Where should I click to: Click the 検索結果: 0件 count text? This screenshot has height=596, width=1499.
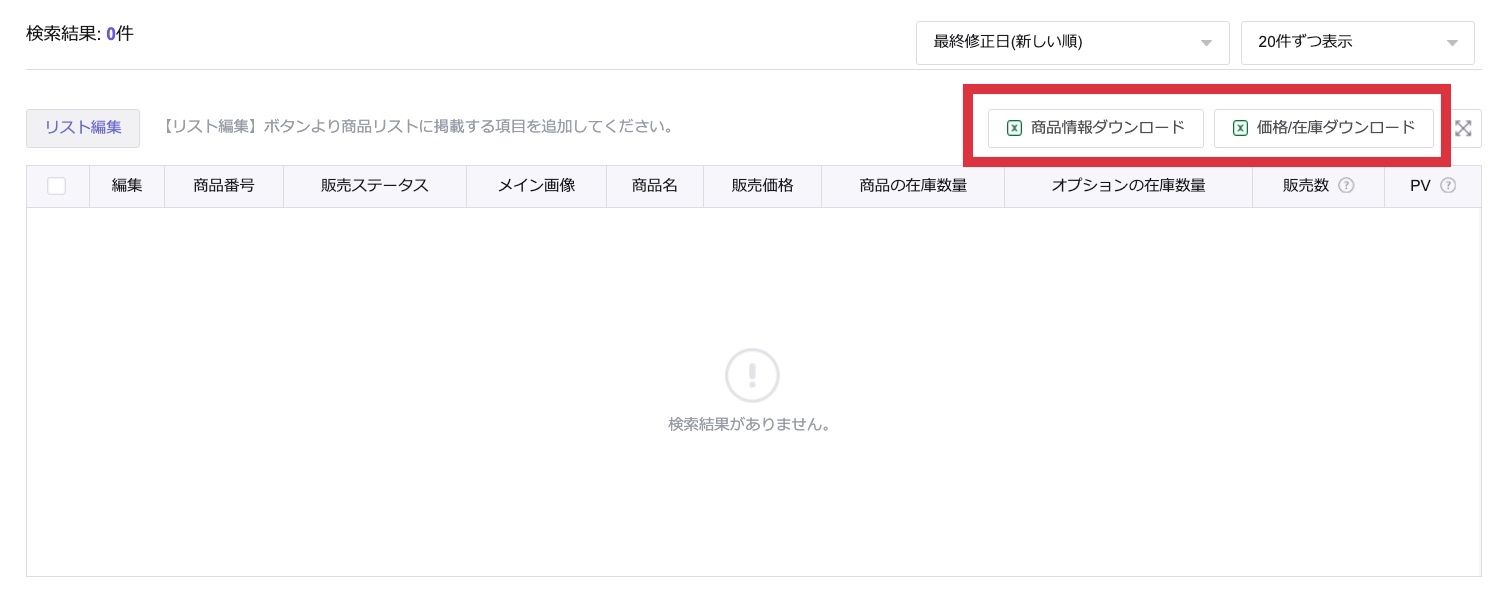(x=80, y=34)
